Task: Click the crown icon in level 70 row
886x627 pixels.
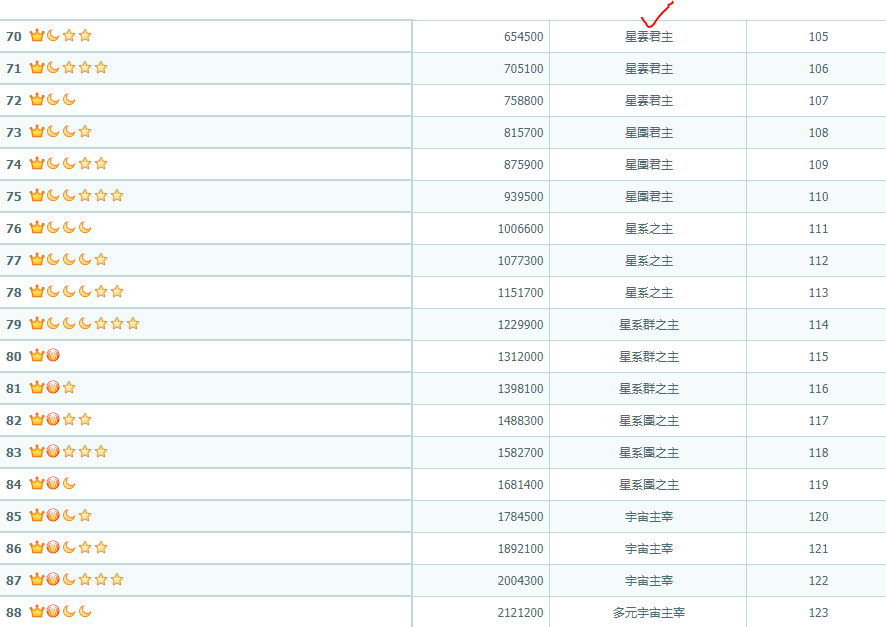Action: tap(37, 36)
